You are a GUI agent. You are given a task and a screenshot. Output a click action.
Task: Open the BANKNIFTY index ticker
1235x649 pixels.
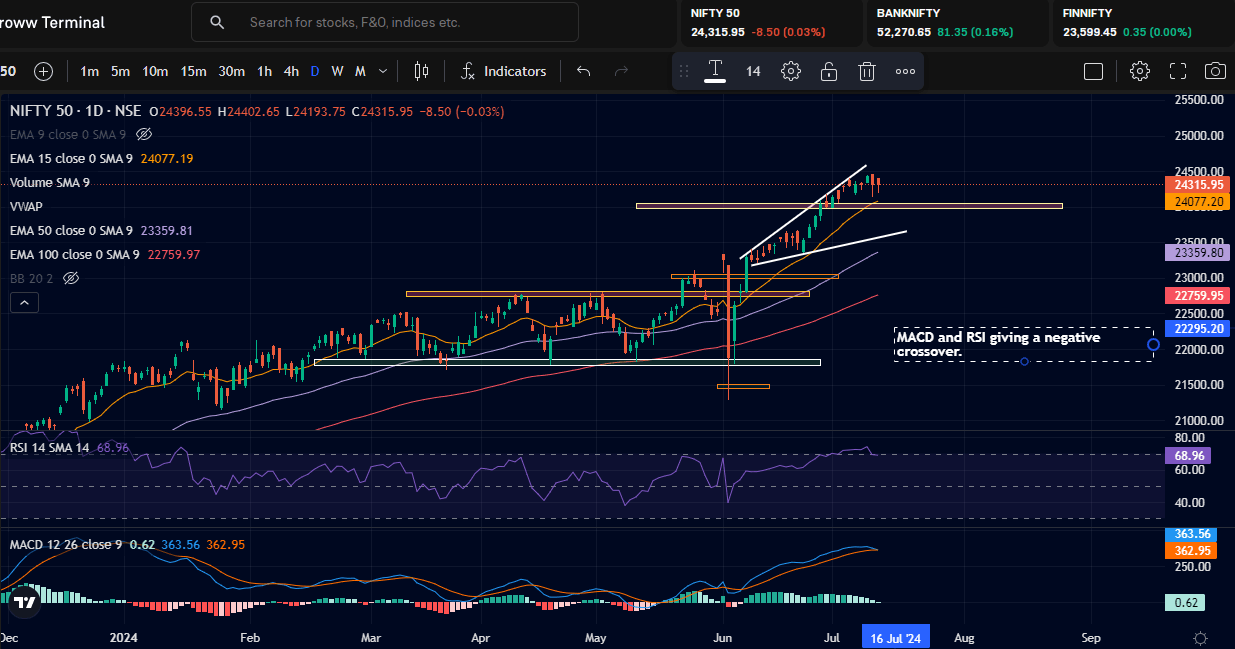[x=958, y=22]
